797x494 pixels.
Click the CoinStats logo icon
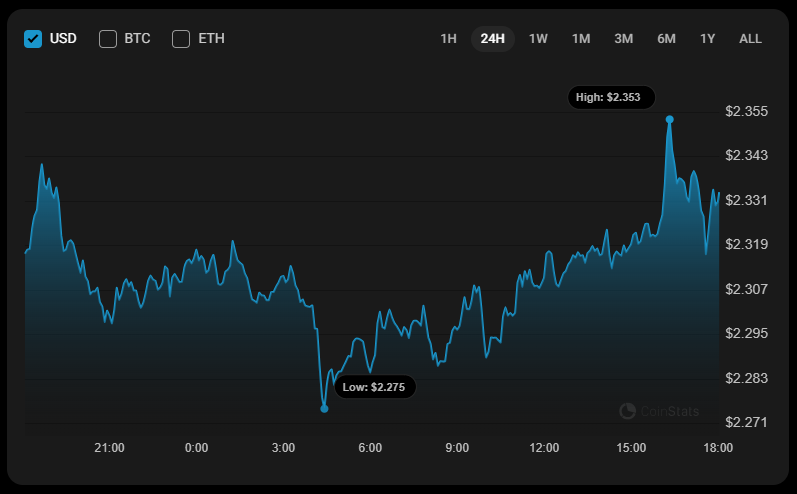pos(628,411)
